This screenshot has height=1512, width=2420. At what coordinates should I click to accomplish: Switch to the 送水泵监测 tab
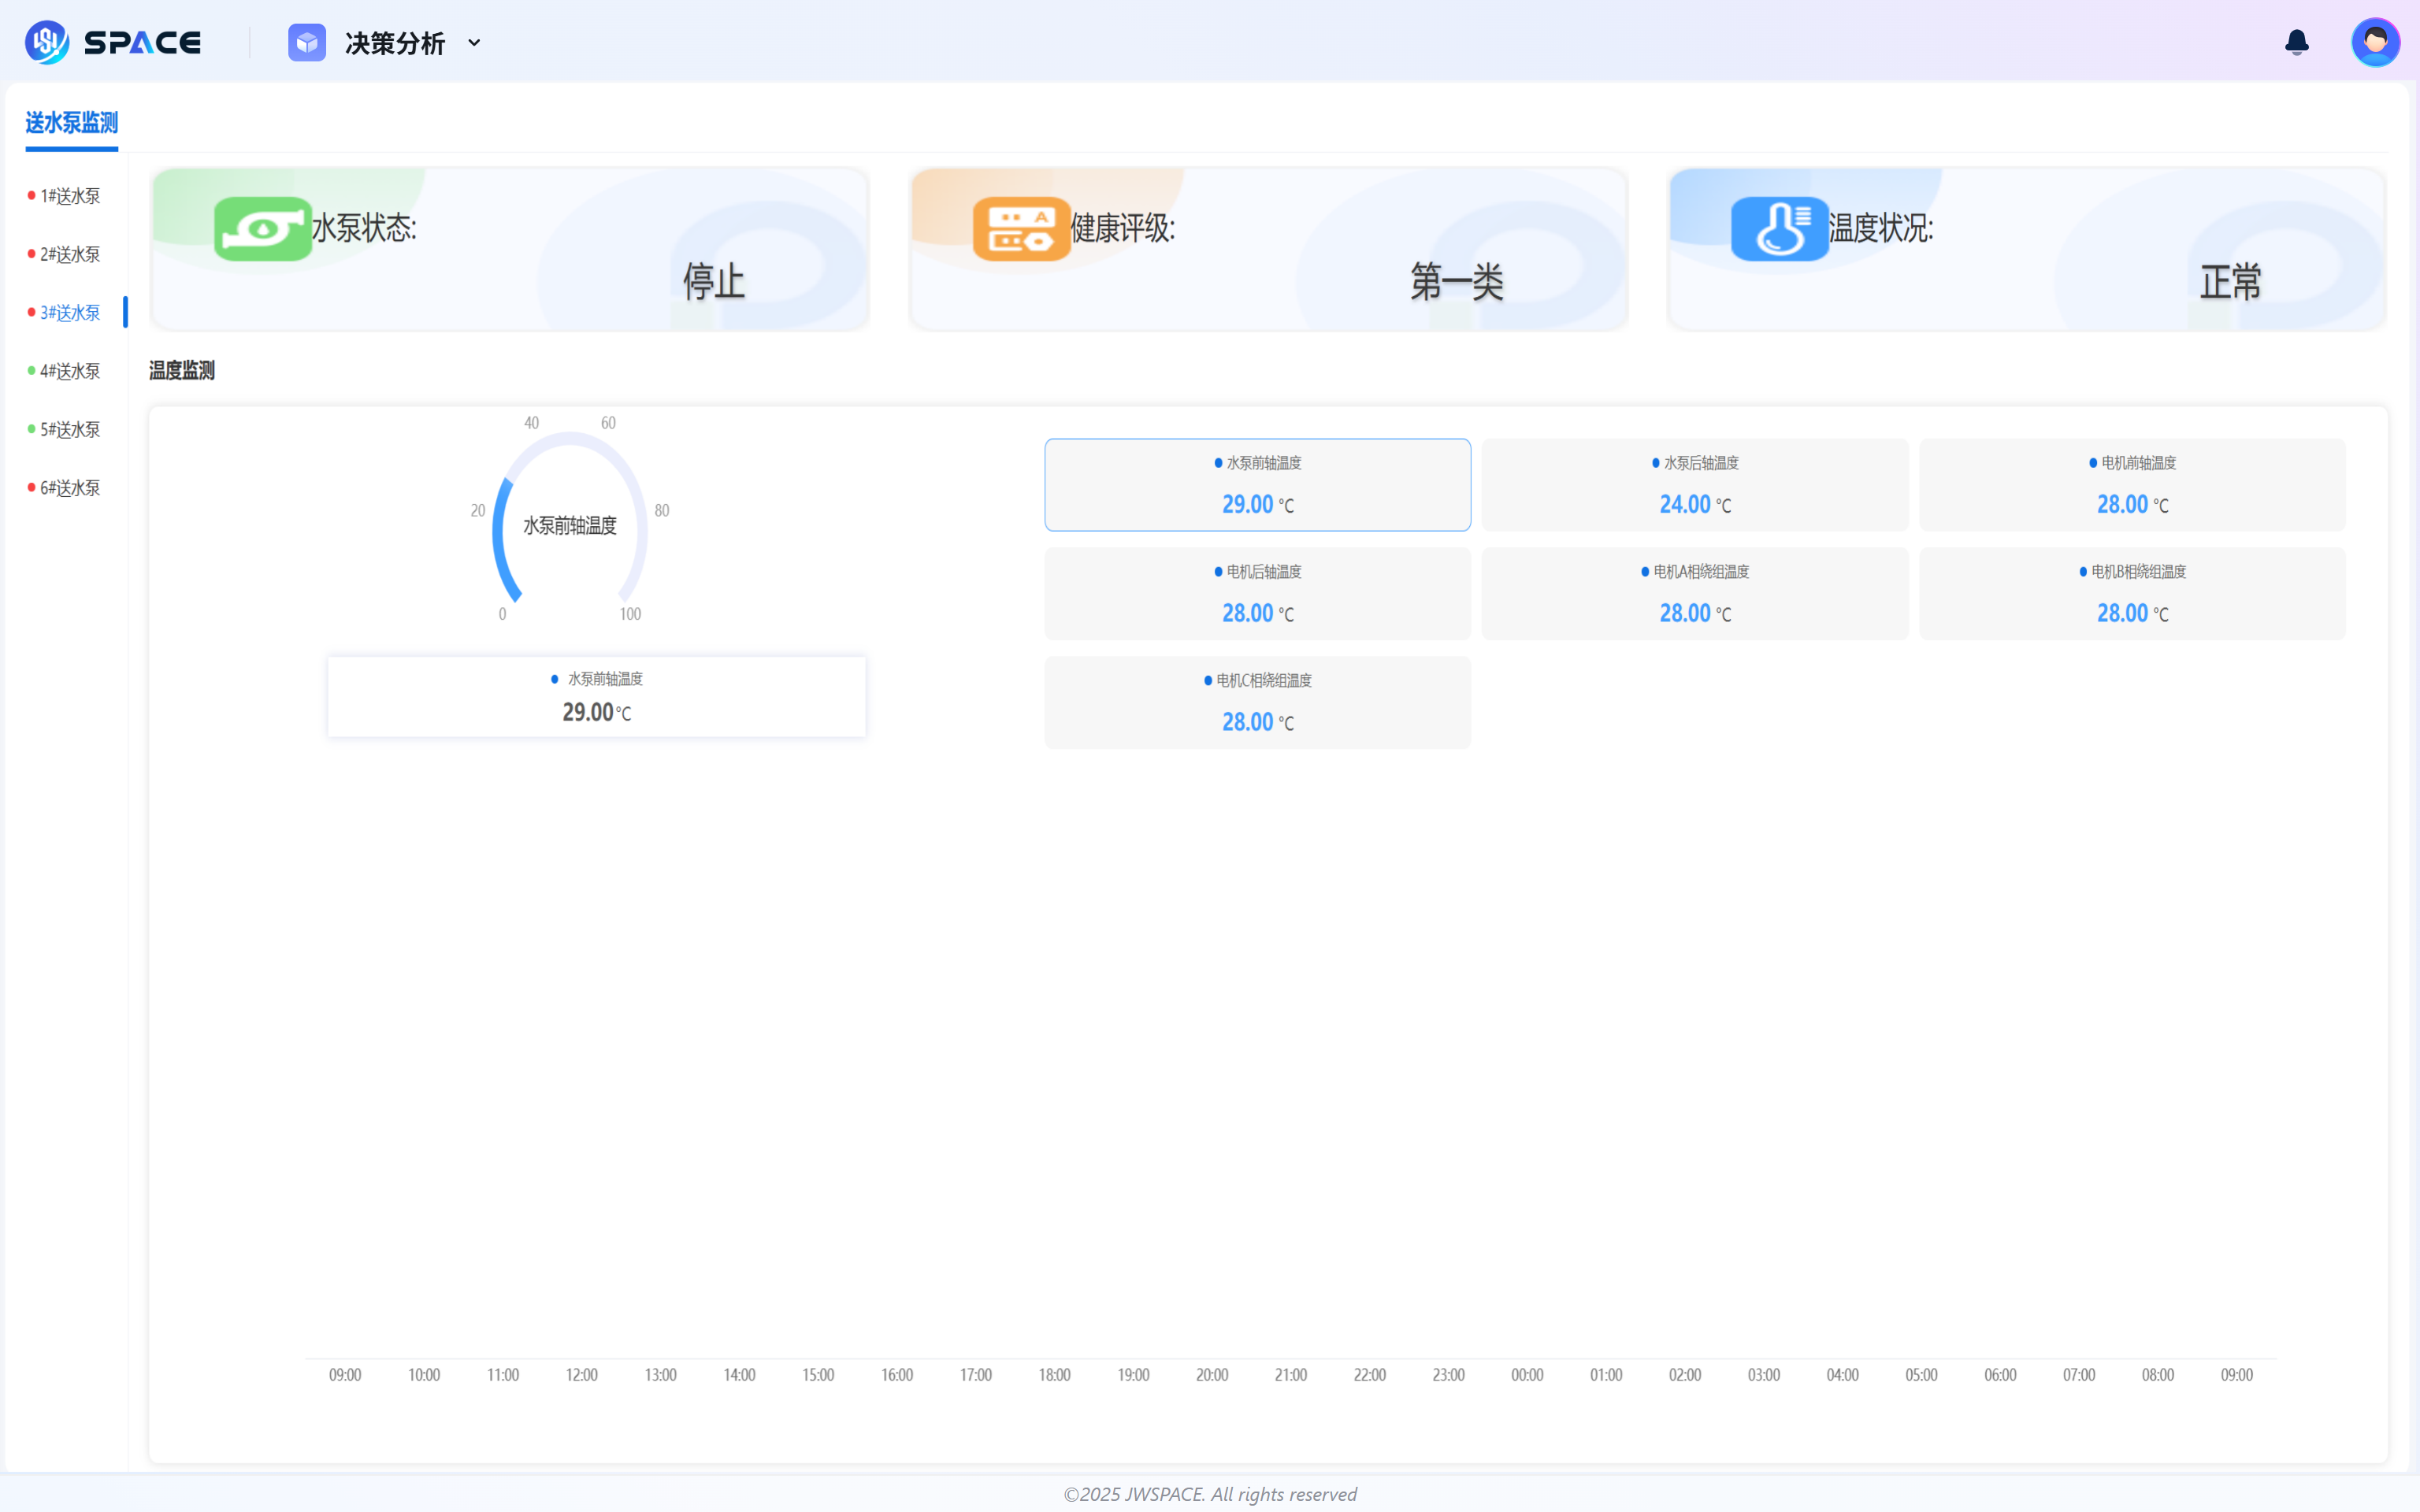71,123
